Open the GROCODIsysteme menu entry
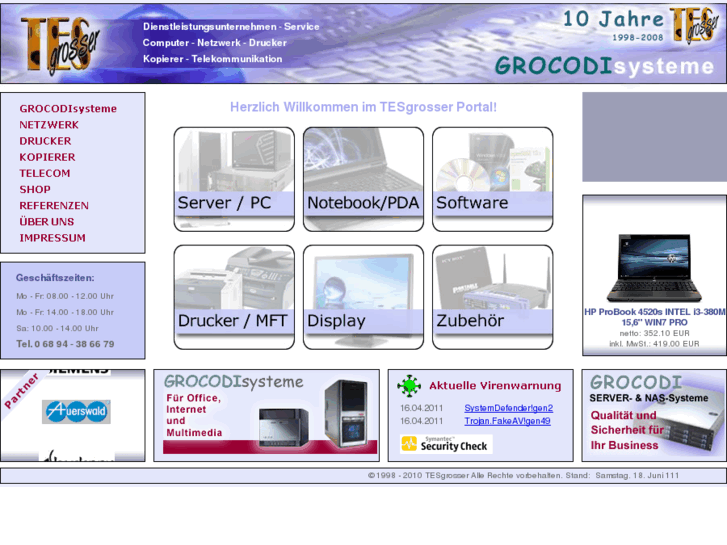This screenshot has width=727, height=545. click(x=68, y=109)
